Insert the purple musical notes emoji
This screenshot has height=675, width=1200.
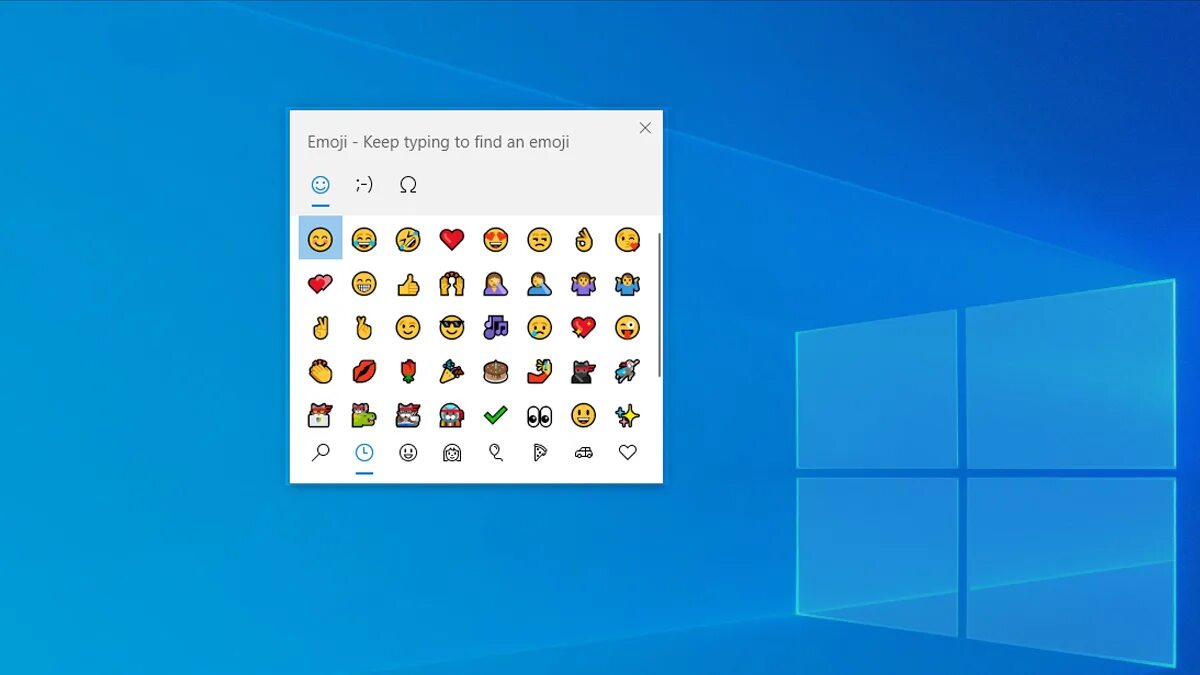pyautogui.click(x=495, y=327)
